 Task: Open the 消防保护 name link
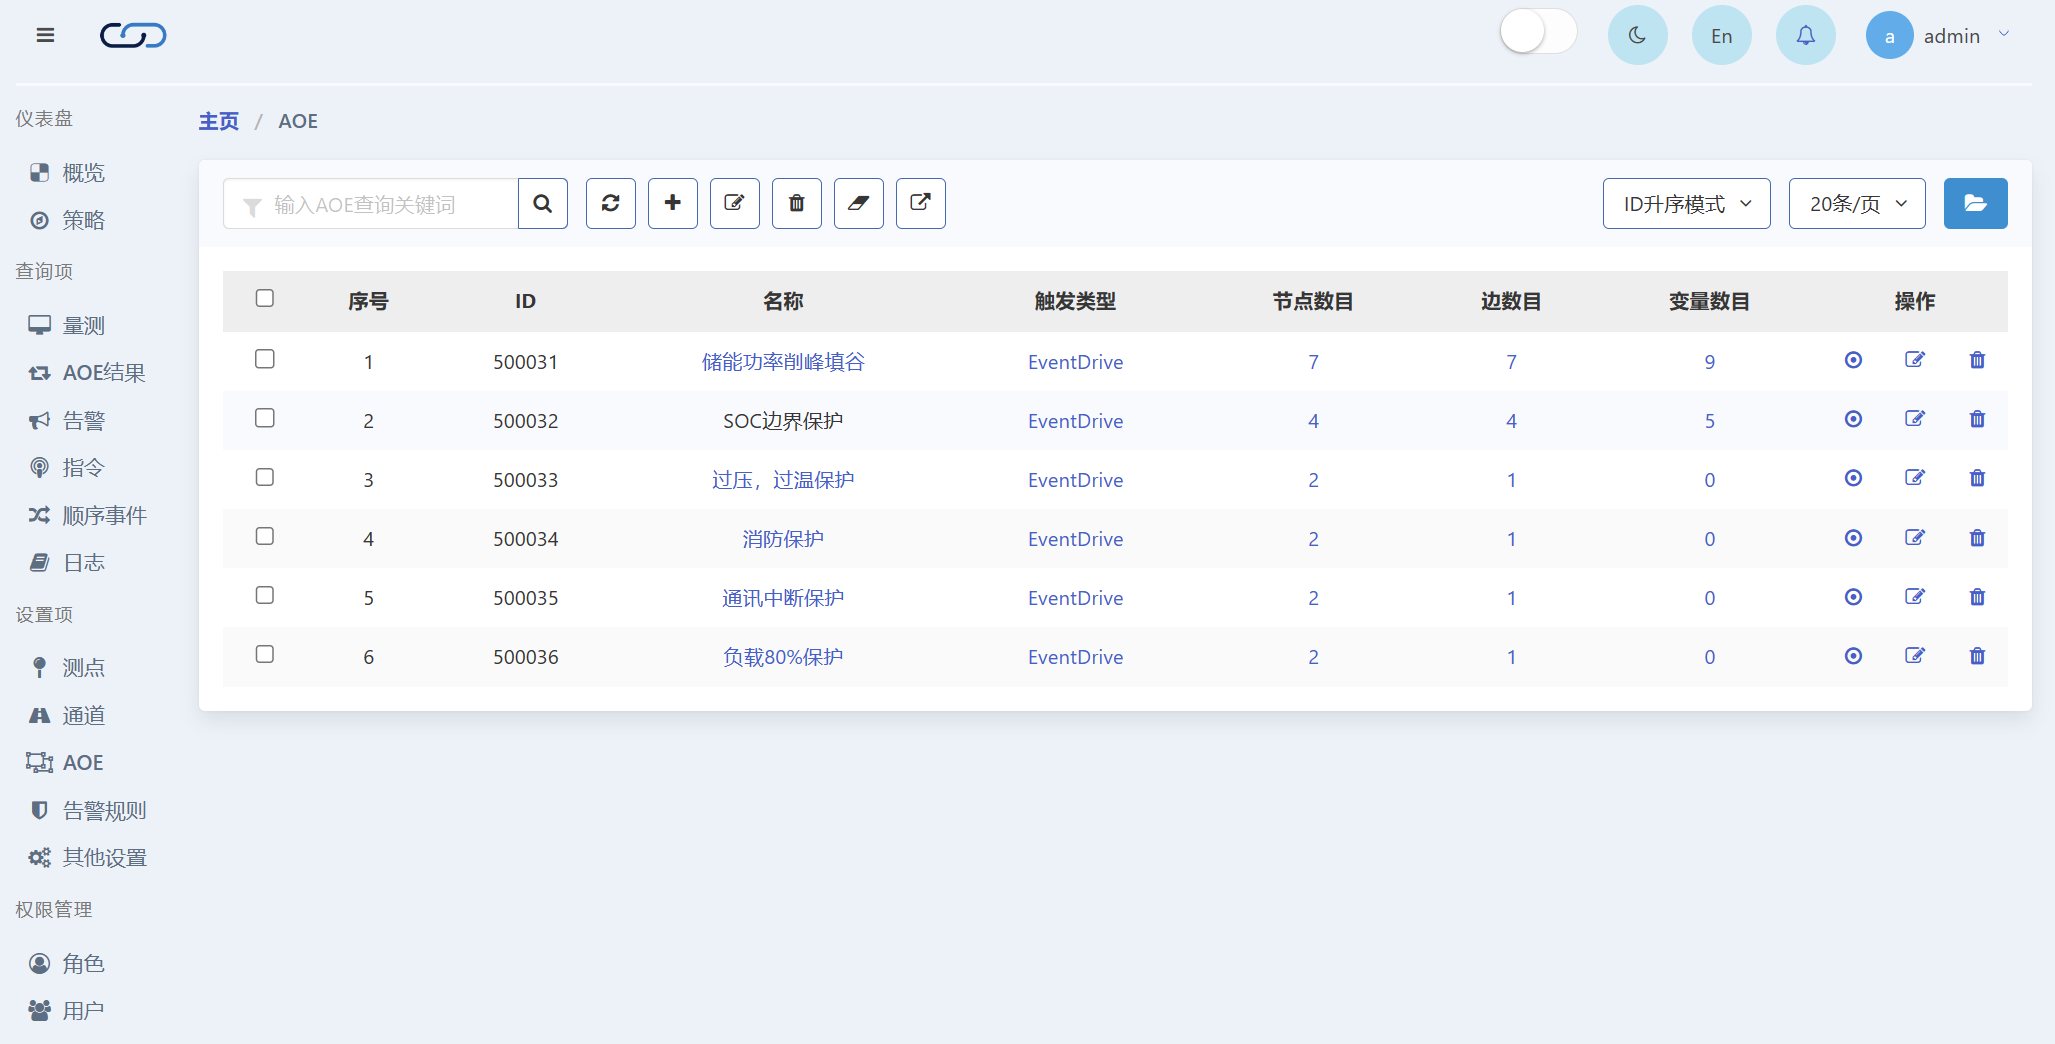[x=783, y=539]
